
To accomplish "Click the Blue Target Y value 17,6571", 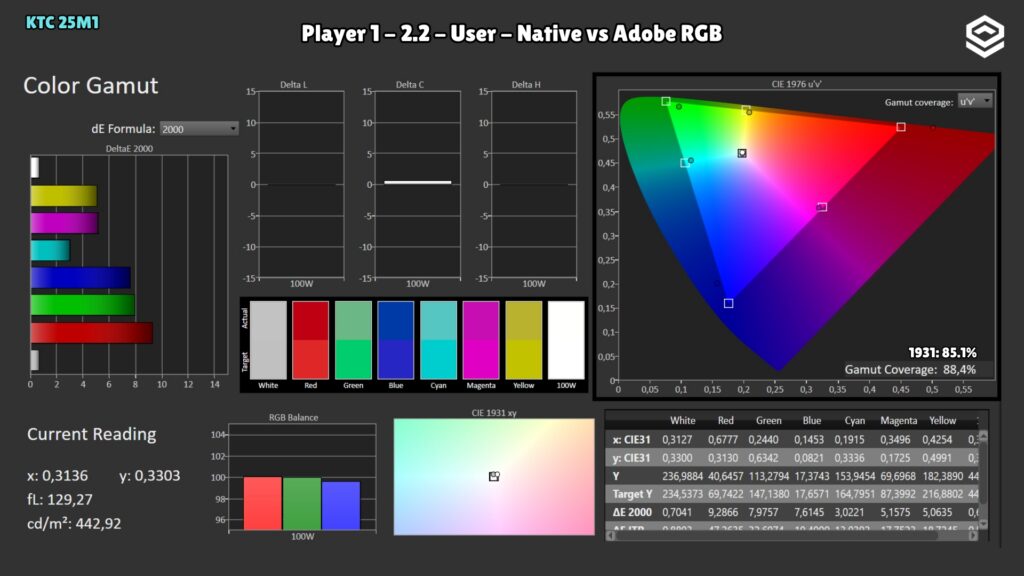I will coord(812,494).
